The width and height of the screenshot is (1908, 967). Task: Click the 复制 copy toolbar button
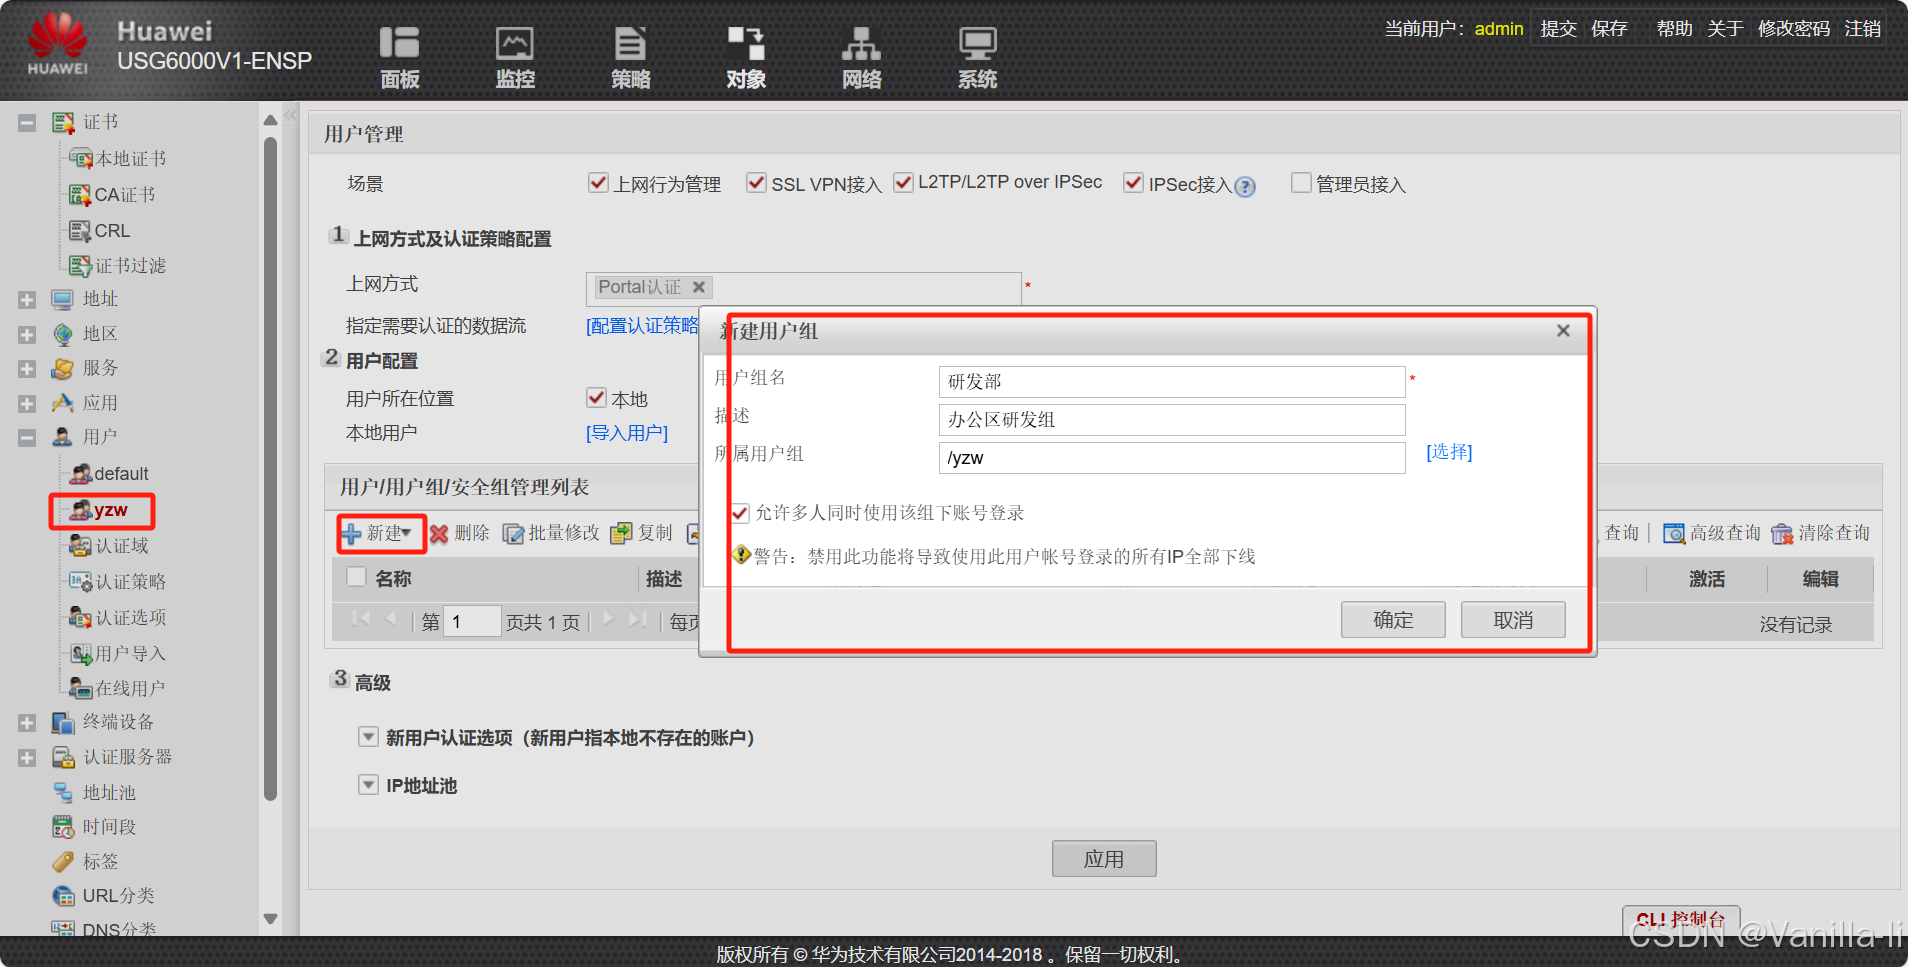pos(642,533)
